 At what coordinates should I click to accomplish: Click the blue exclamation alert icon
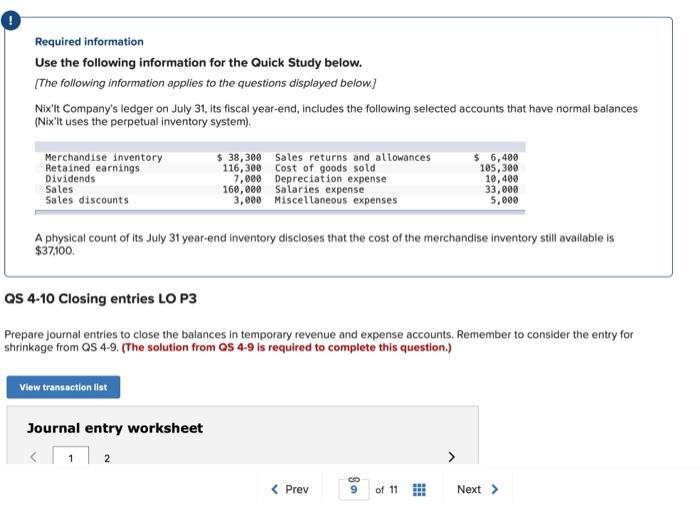11,21
